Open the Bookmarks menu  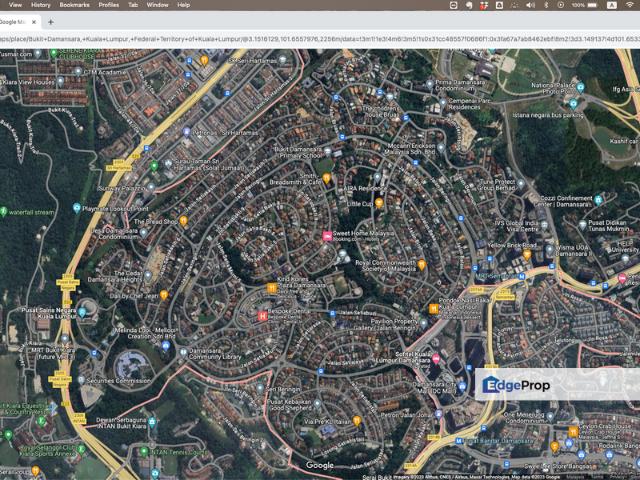click(74, 5)
